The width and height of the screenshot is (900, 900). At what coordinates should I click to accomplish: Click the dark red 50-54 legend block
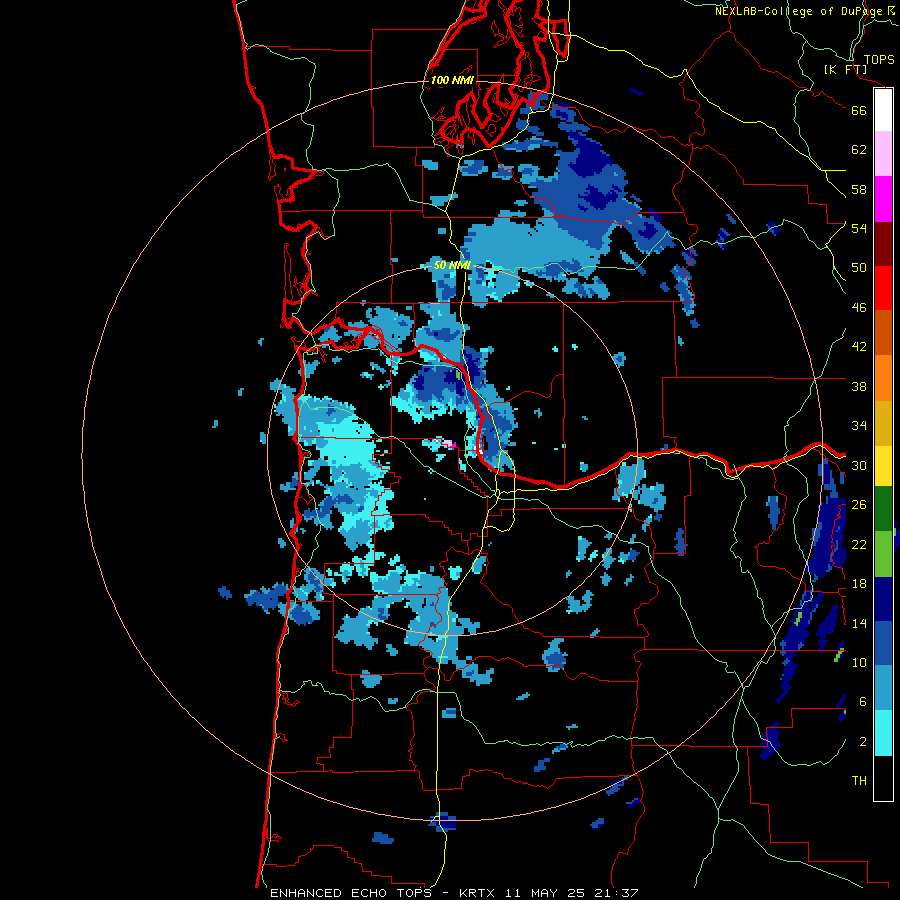(x=883, y=244)
